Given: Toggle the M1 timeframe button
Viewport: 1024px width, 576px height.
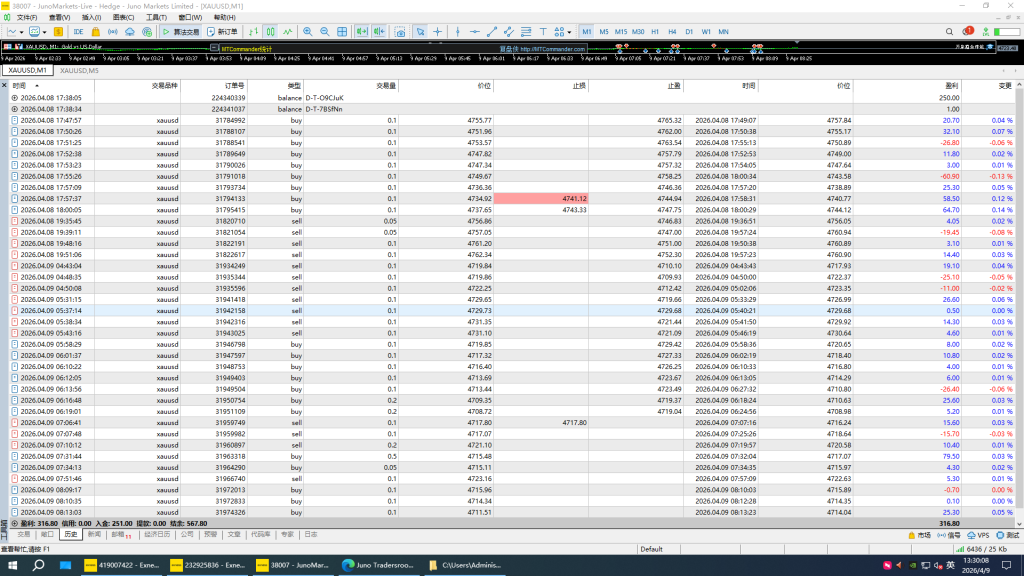Looking at the screenshot, I should tap(586, 32).
